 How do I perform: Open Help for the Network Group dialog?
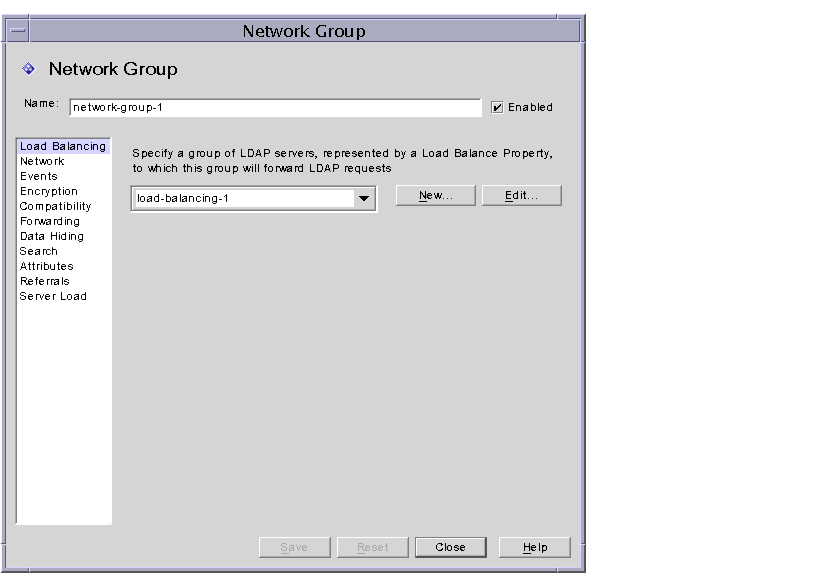534,547
